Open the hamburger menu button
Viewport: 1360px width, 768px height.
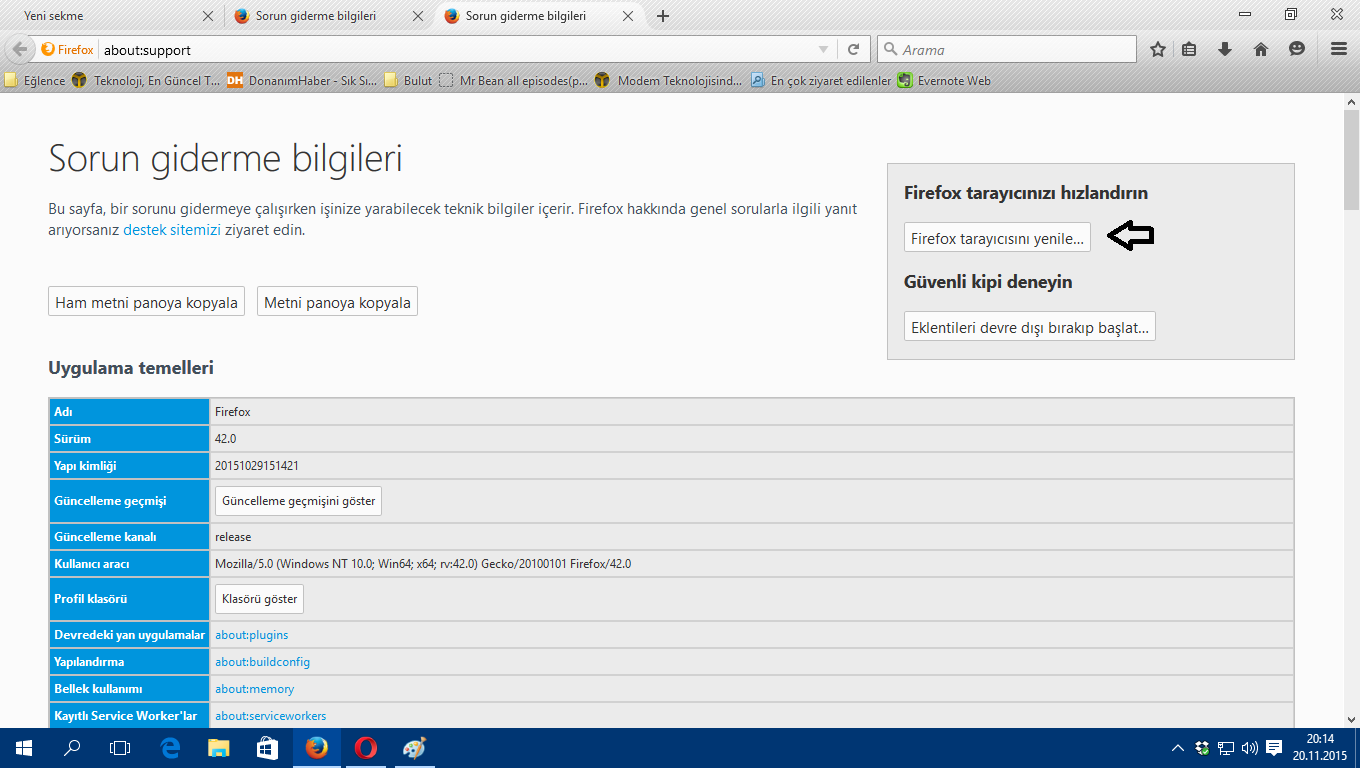coord(1340,49)
